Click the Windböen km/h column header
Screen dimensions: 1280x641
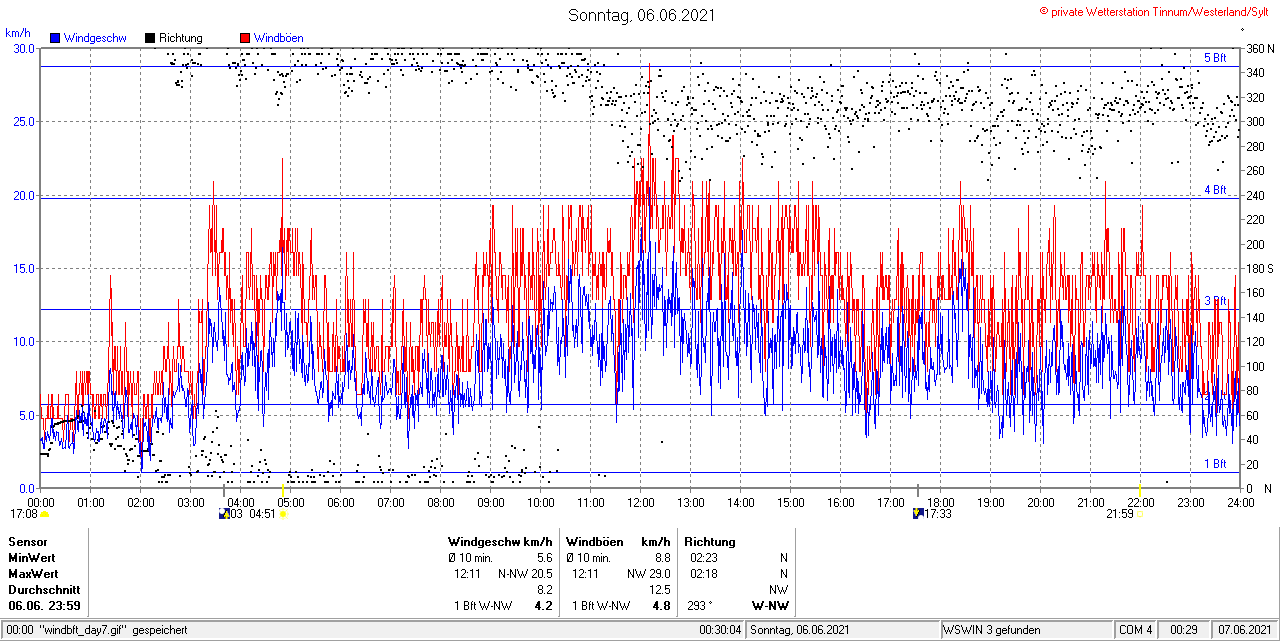click(618, 541)
